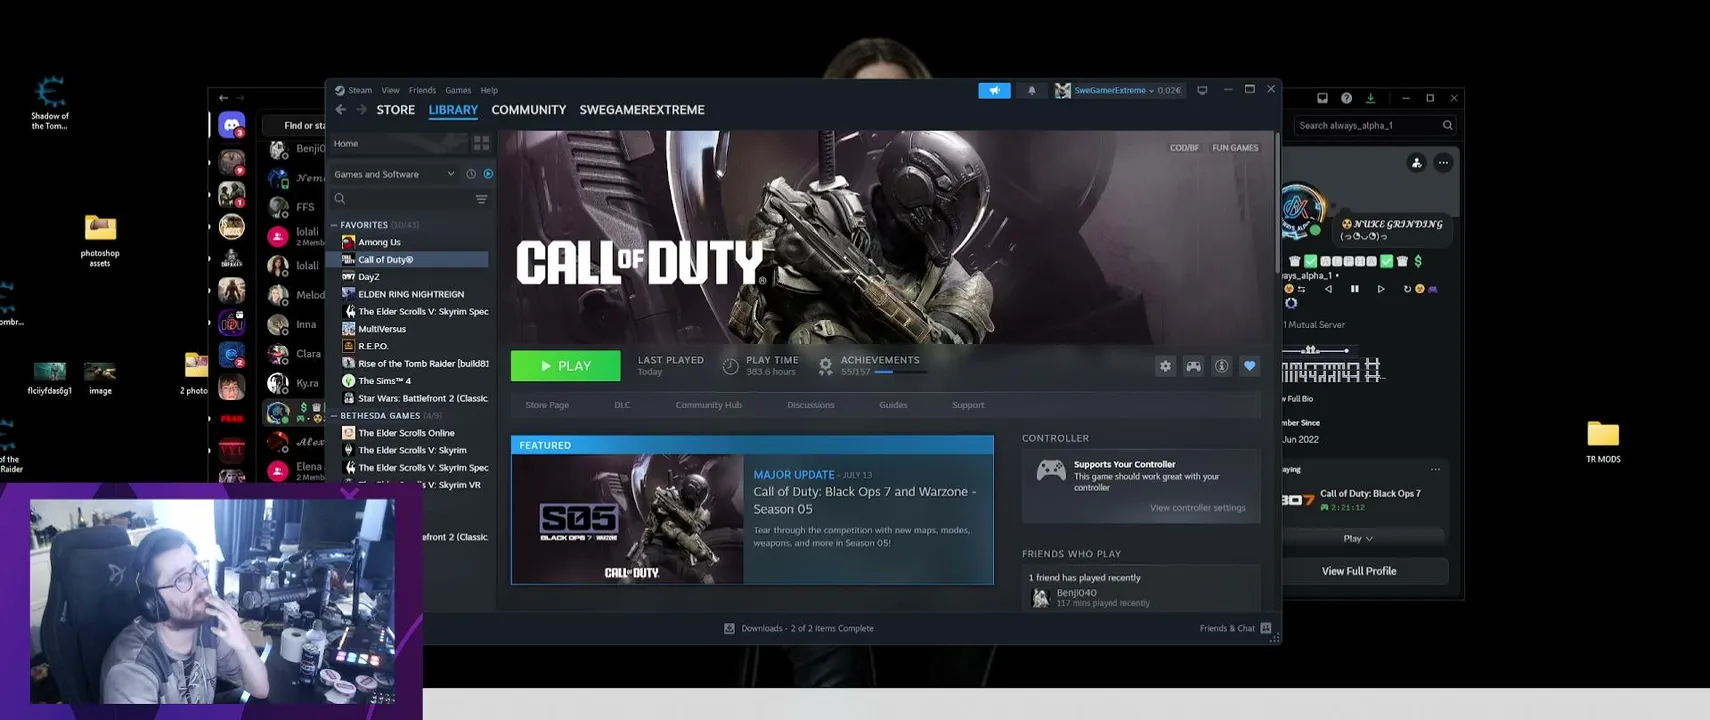Image resolution: width=1710 pixels, height=720 pixels.
Task: Open more options on Discord profile card
Action: [x=1443, y=163]
